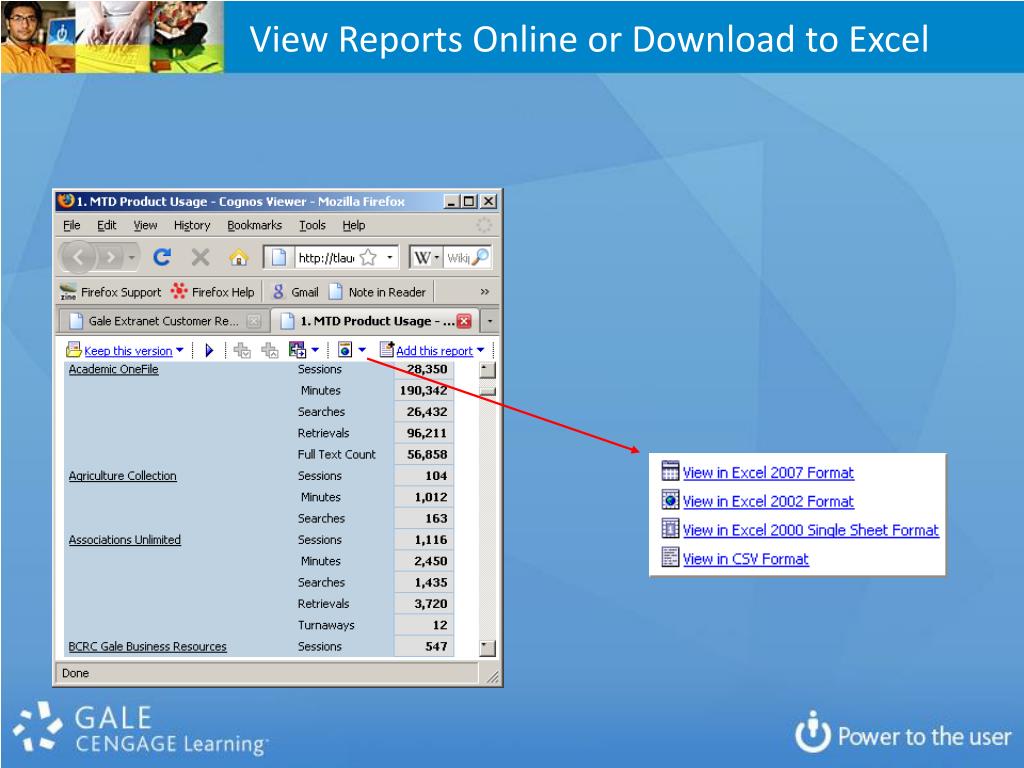
Task: Click the Go to related links icon
Action: tap(297, 350)
